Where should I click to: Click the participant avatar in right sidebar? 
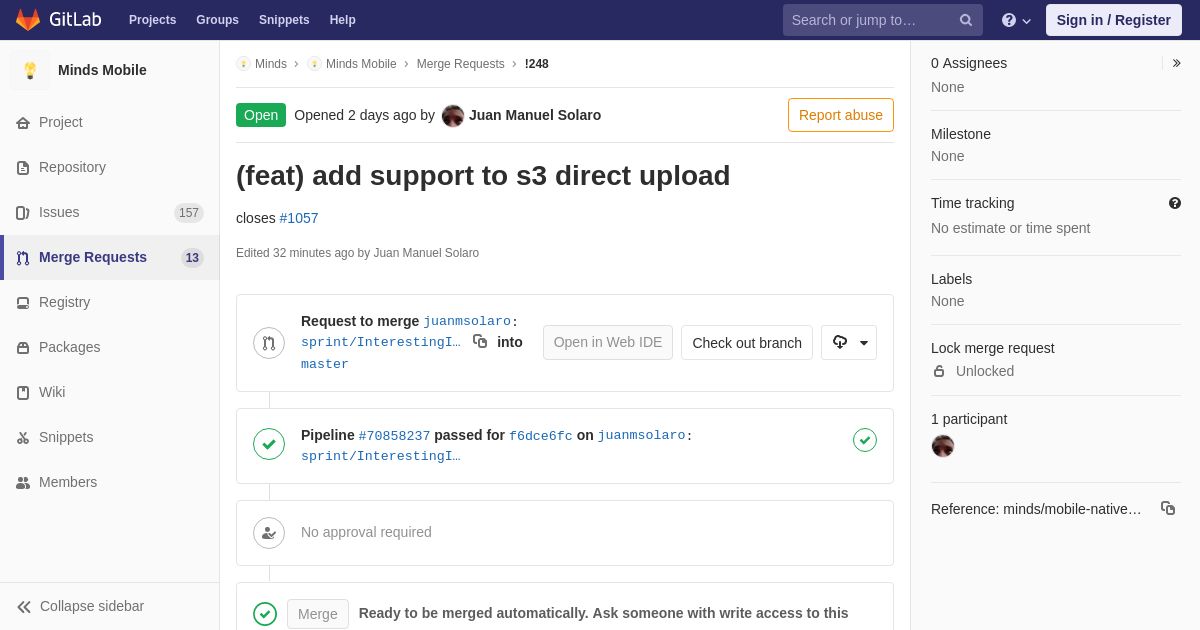coord(943,446)
